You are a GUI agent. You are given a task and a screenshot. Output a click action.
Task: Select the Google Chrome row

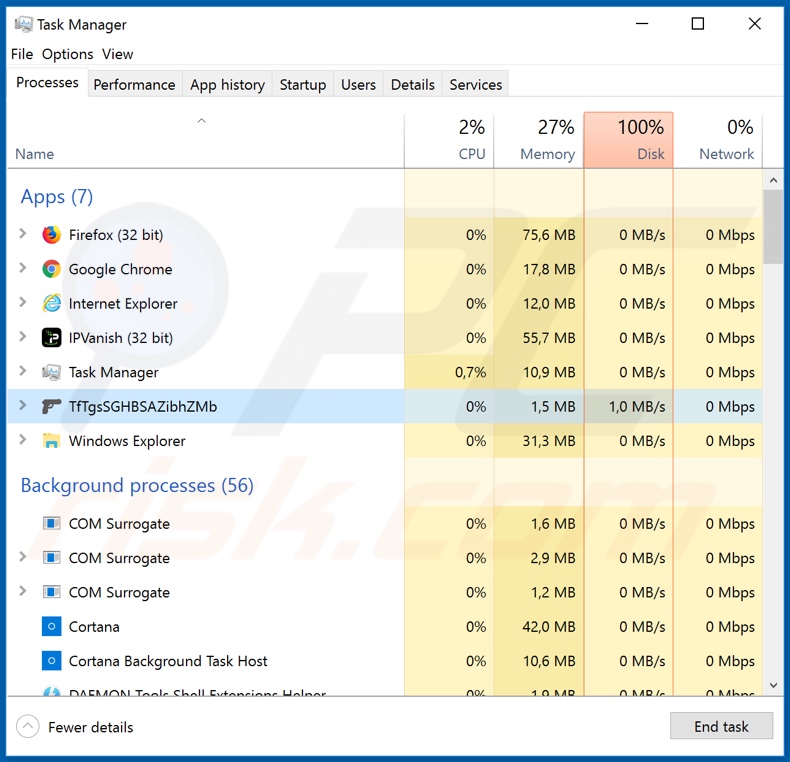point(385,269)
